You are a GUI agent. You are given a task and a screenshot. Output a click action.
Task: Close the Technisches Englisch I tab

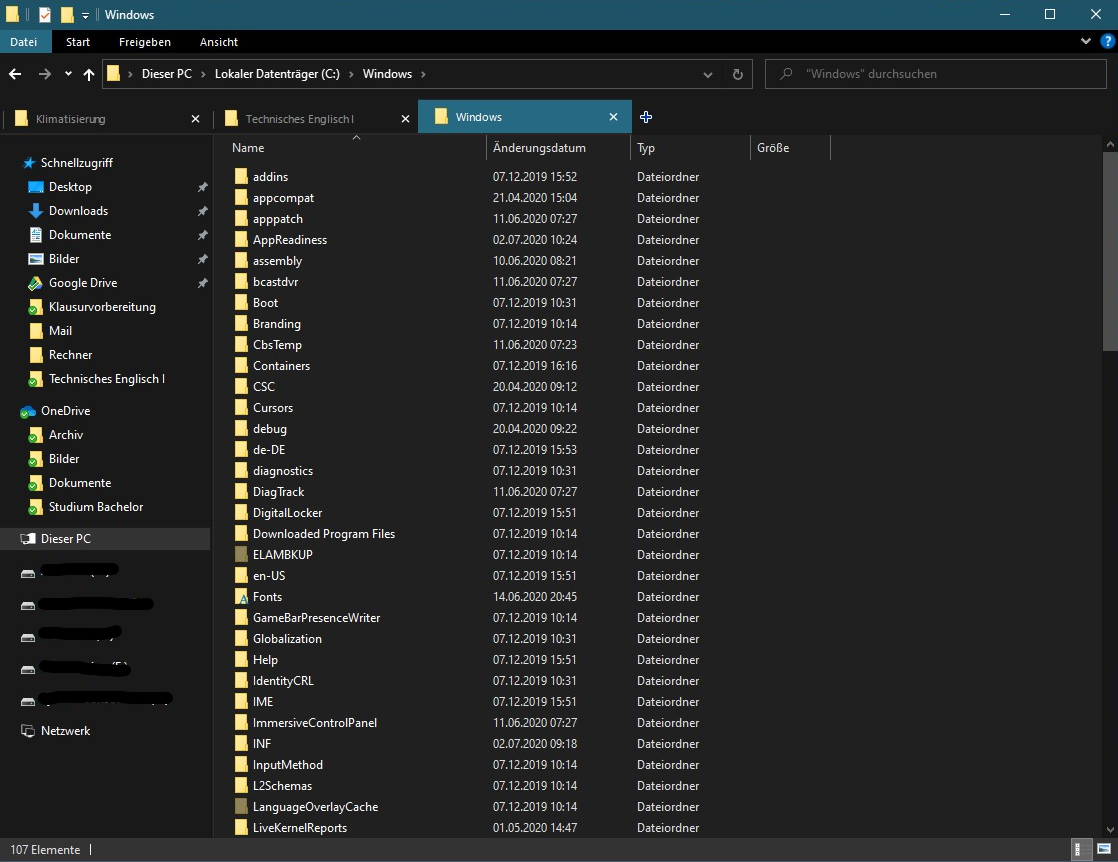405,119
